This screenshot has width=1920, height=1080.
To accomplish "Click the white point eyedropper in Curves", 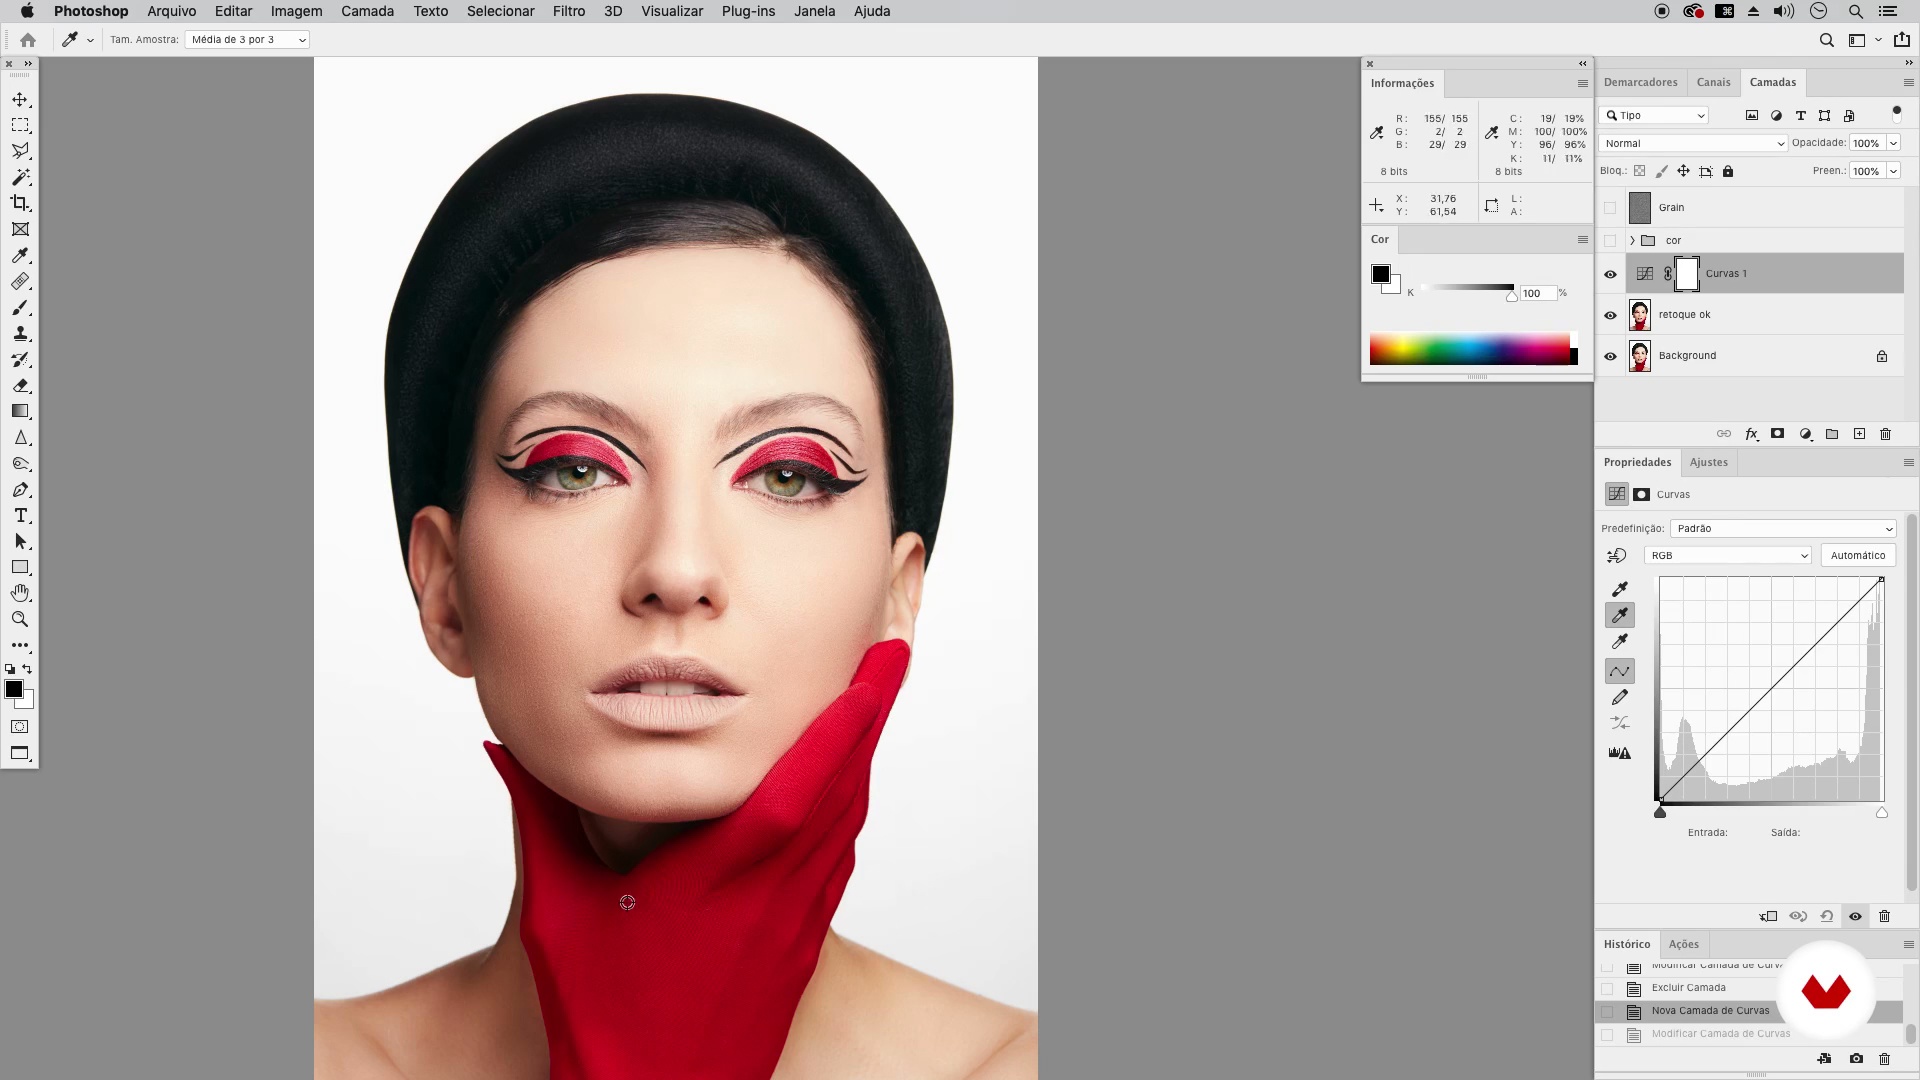I will [x=1620, y=641].
